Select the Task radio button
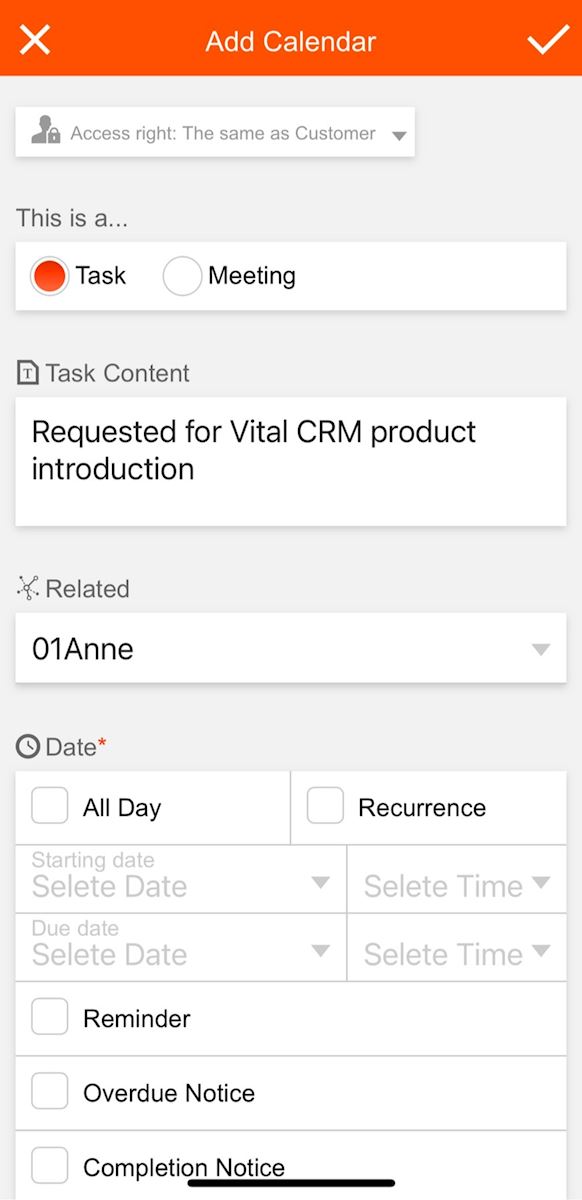The image size is (582, 1200). pyautogui.click(x=49, y=276)
